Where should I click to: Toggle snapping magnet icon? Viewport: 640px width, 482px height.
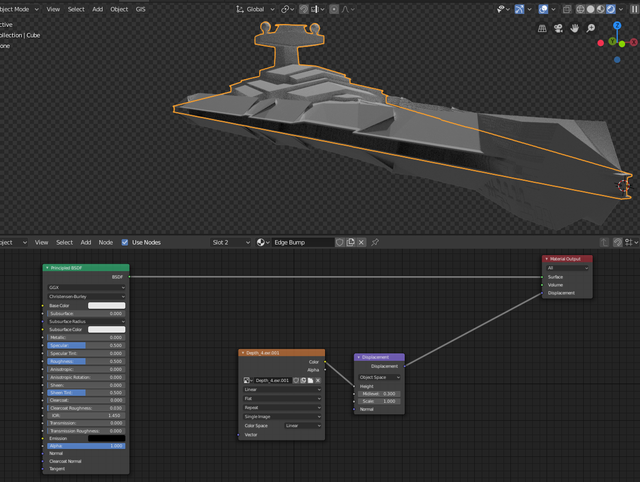tap(304, 9)
